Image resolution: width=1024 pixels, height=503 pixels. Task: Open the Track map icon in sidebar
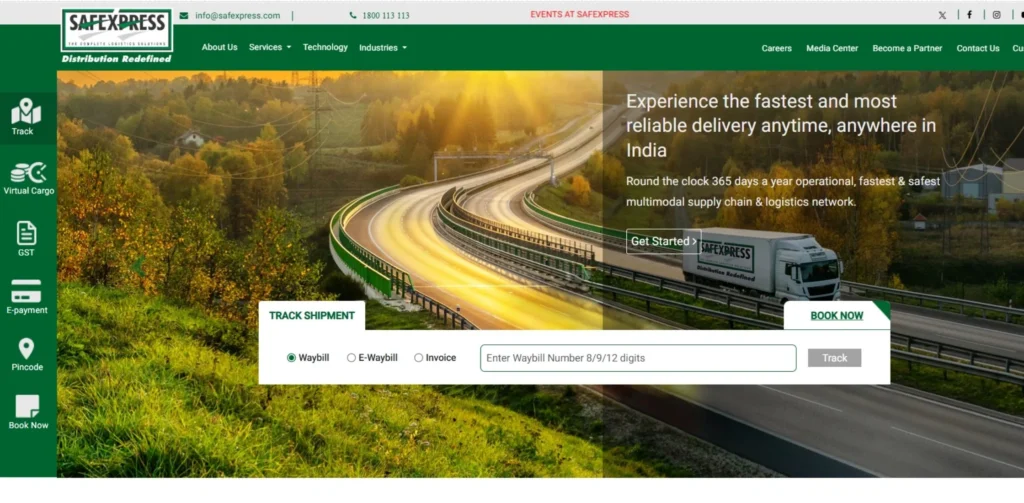pyautogui.click(x=25, y=112)
